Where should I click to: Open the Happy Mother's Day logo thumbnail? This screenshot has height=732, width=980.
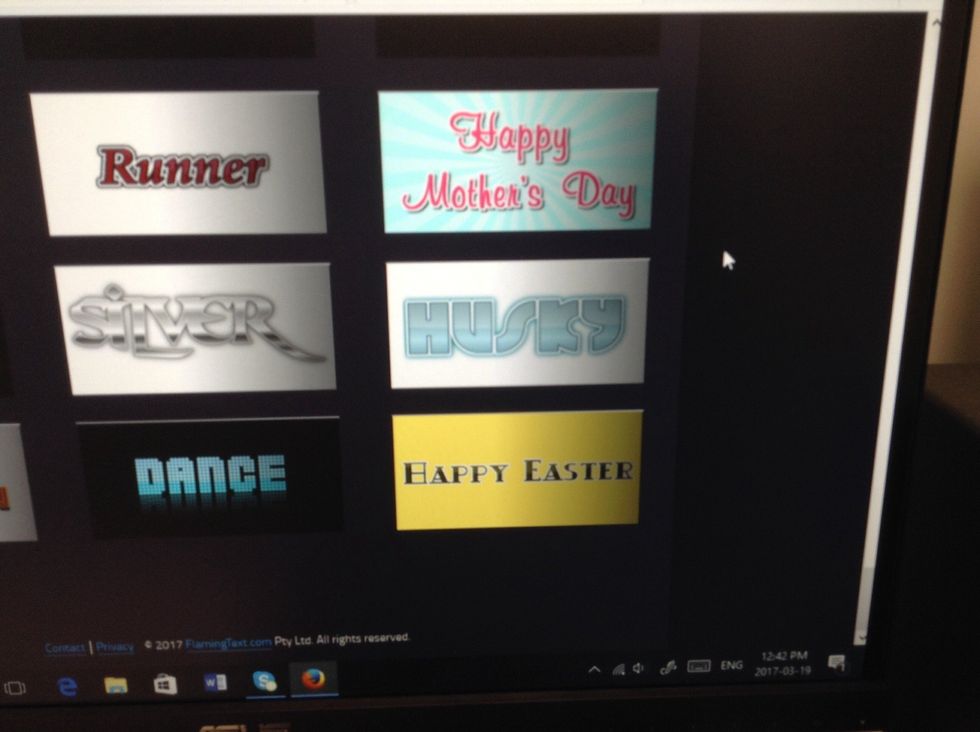pos(518,161)
